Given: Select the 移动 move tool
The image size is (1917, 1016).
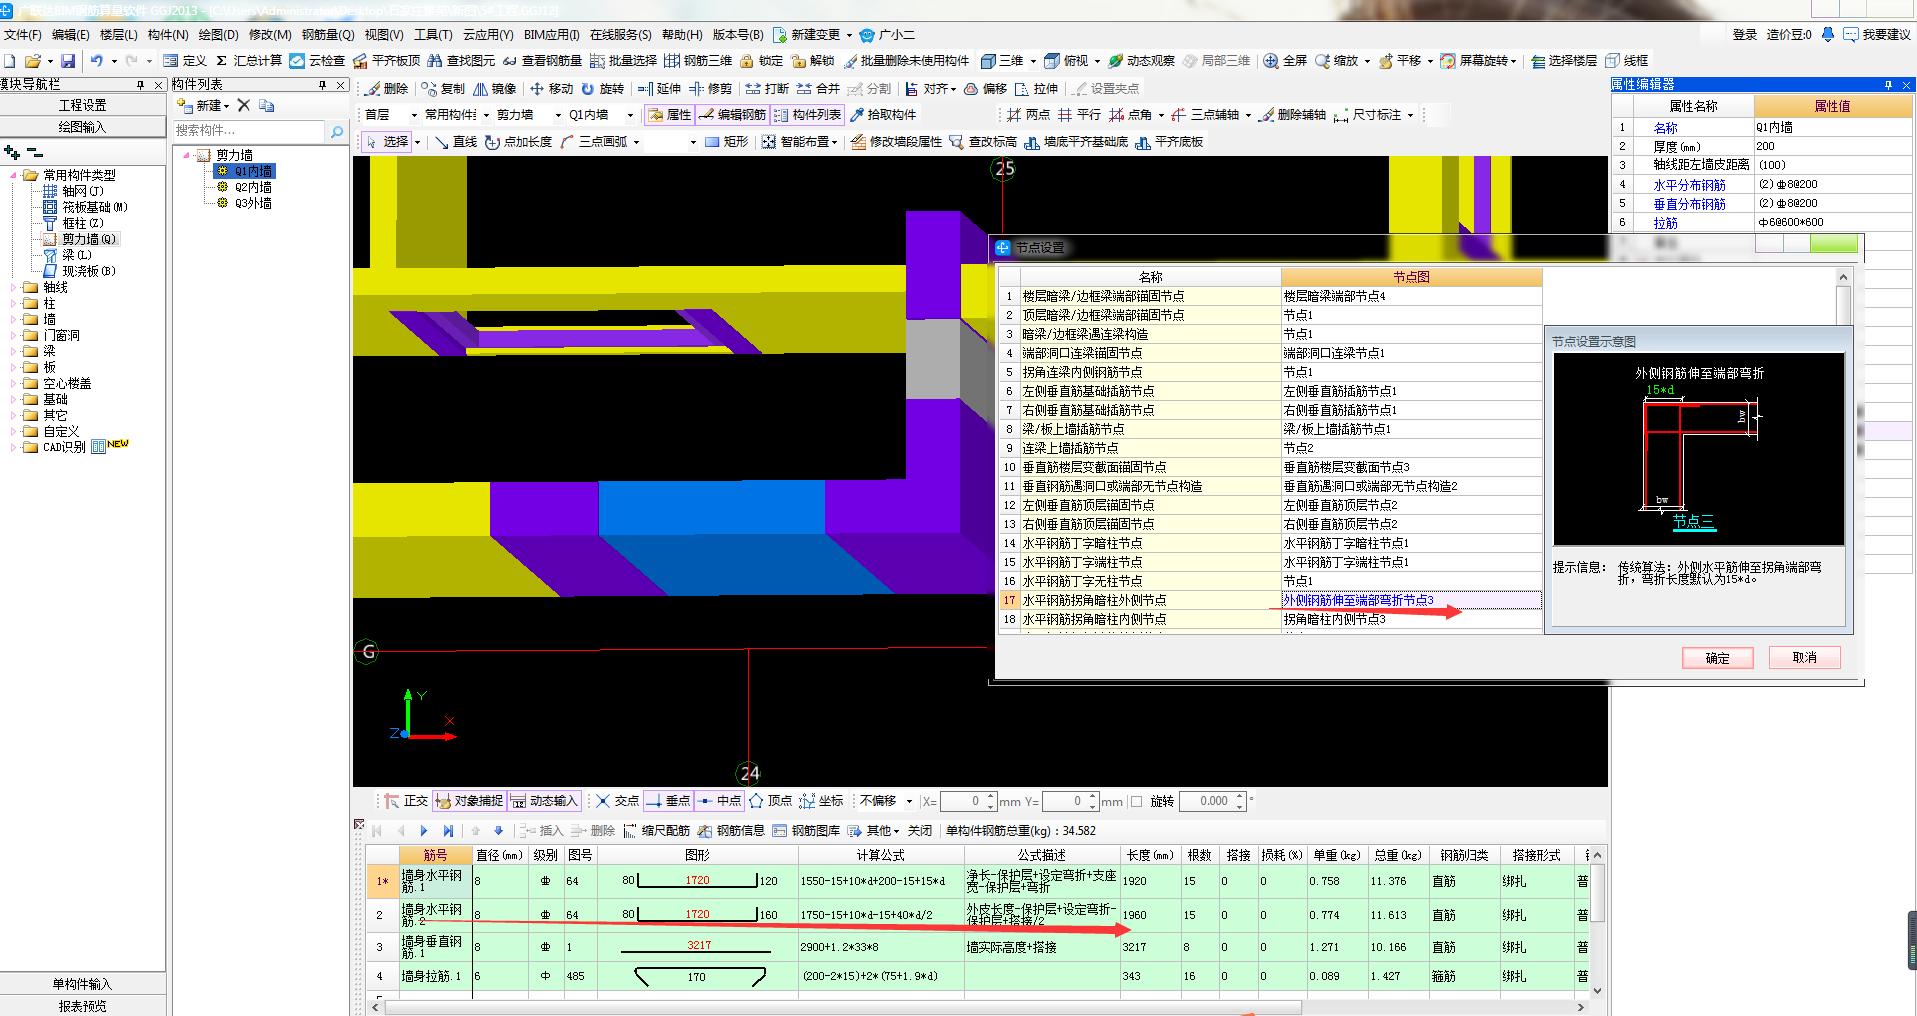Looking at the screenshot, I should [x=552, y=89].
